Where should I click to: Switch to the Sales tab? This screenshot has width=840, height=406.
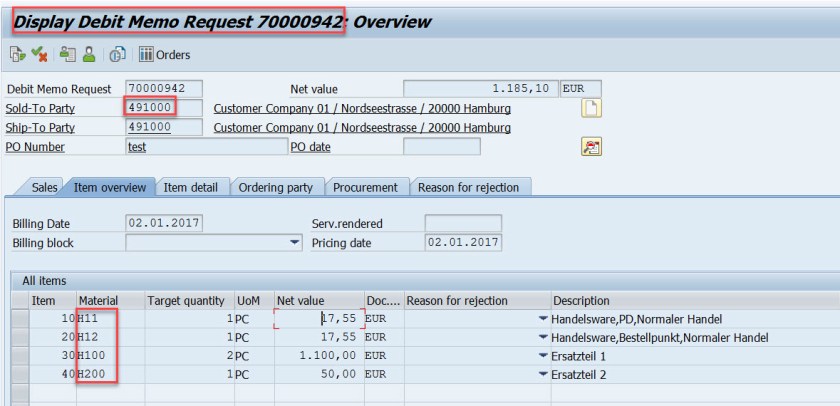pos(44,187)
